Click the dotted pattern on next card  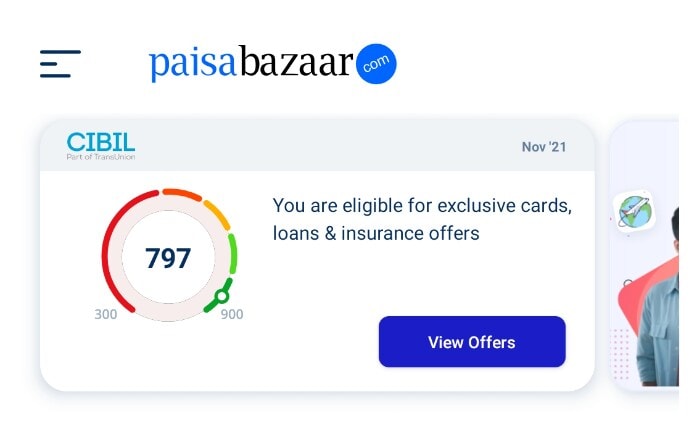pyautogui.click(x=621, y=355)
